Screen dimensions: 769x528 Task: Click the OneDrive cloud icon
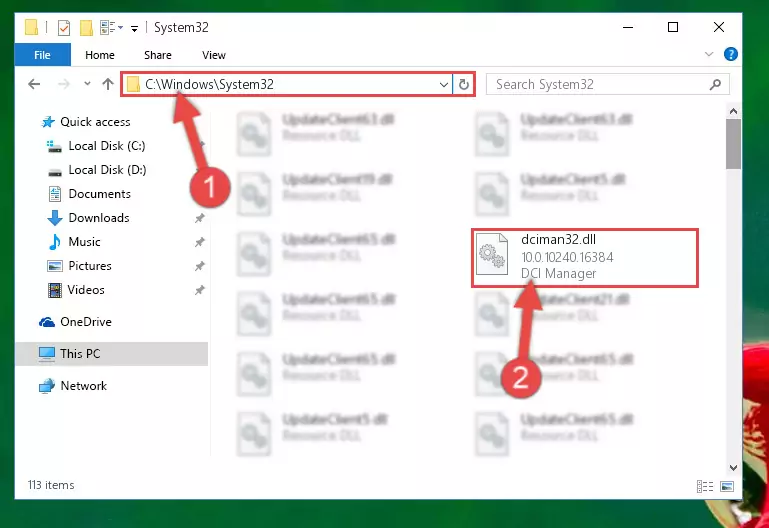click(x=47, y=322)
